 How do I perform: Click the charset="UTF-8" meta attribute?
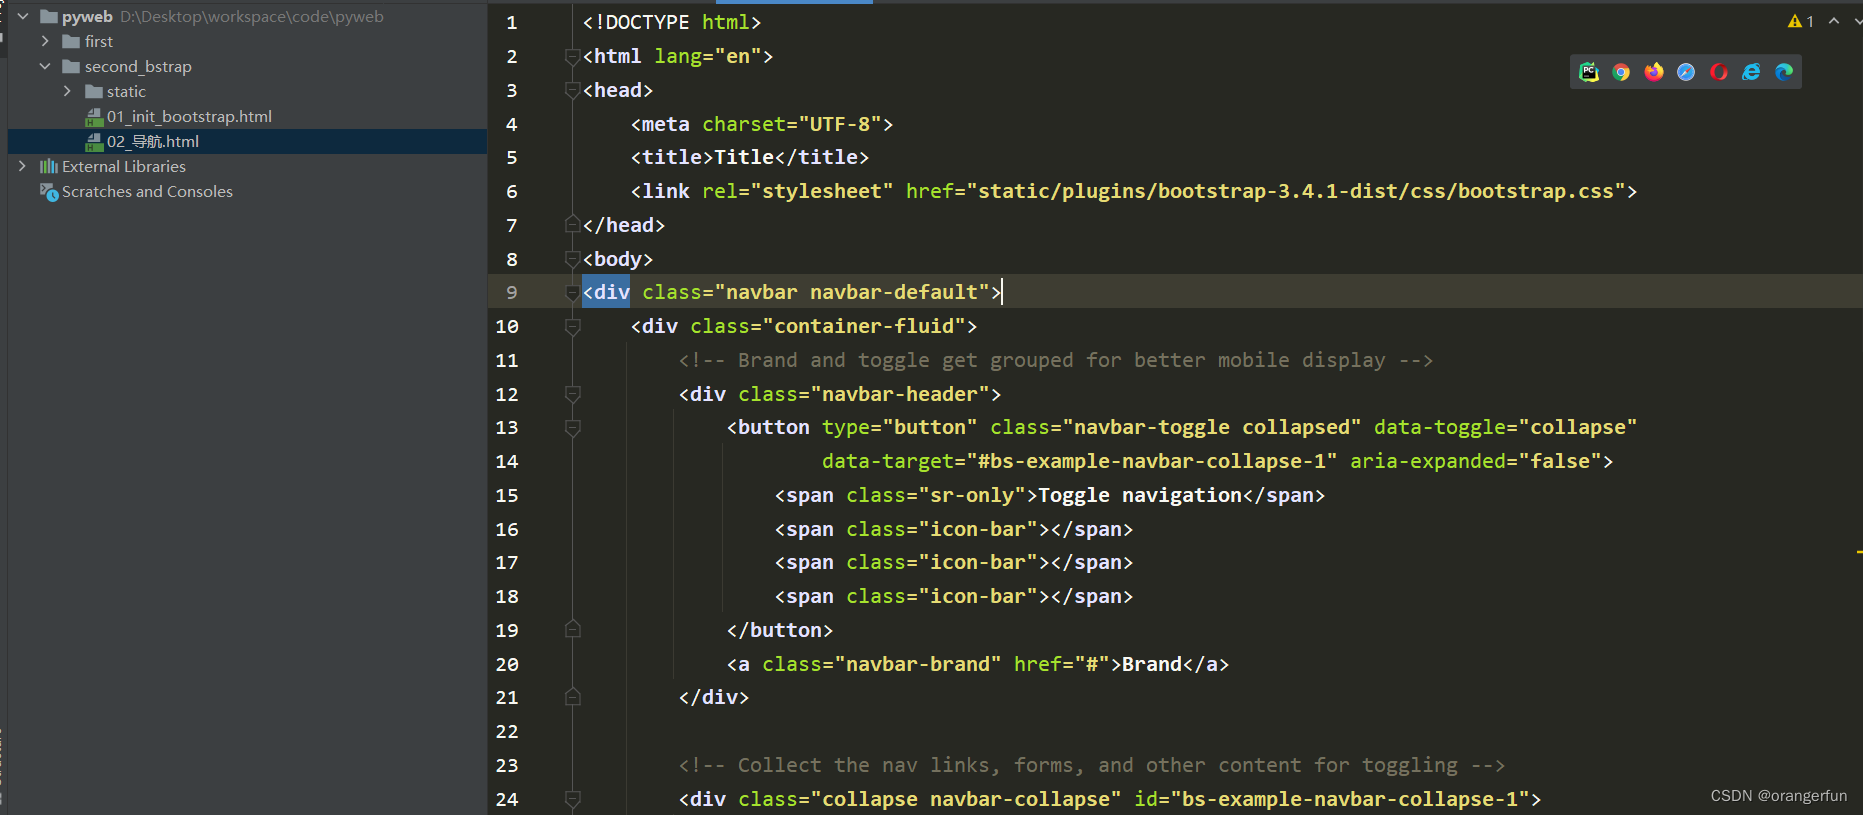coord(792,124)
